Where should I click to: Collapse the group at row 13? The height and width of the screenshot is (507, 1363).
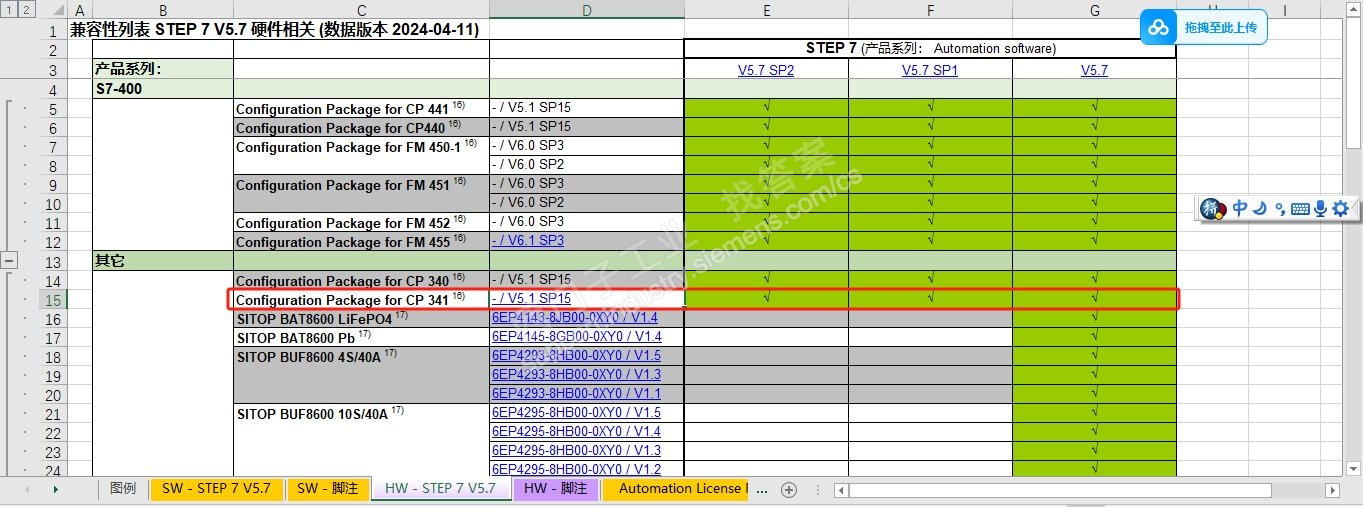tap(10, 260)
